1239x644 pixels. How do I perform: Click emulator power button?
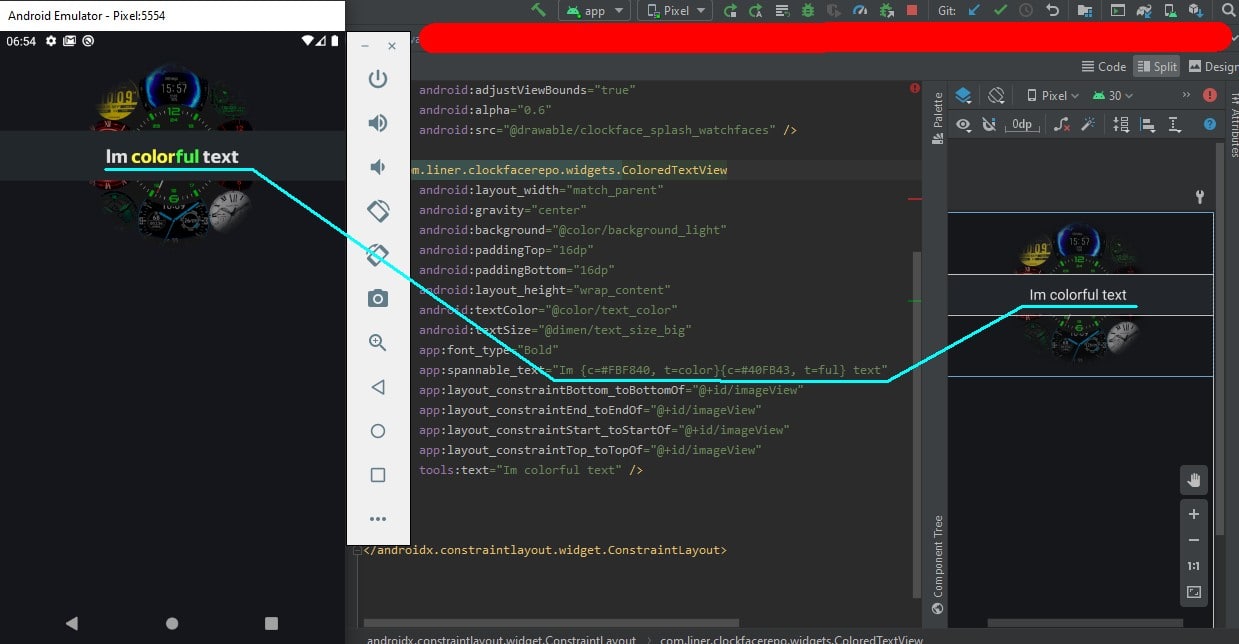click(378, 79)
